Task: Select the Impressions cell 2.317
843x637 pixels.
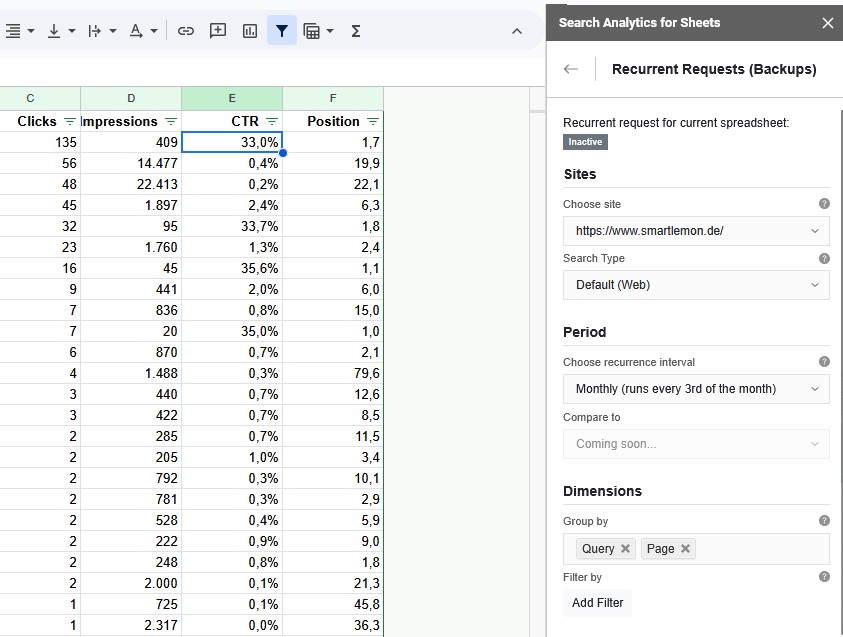Action: click(131, 625)
